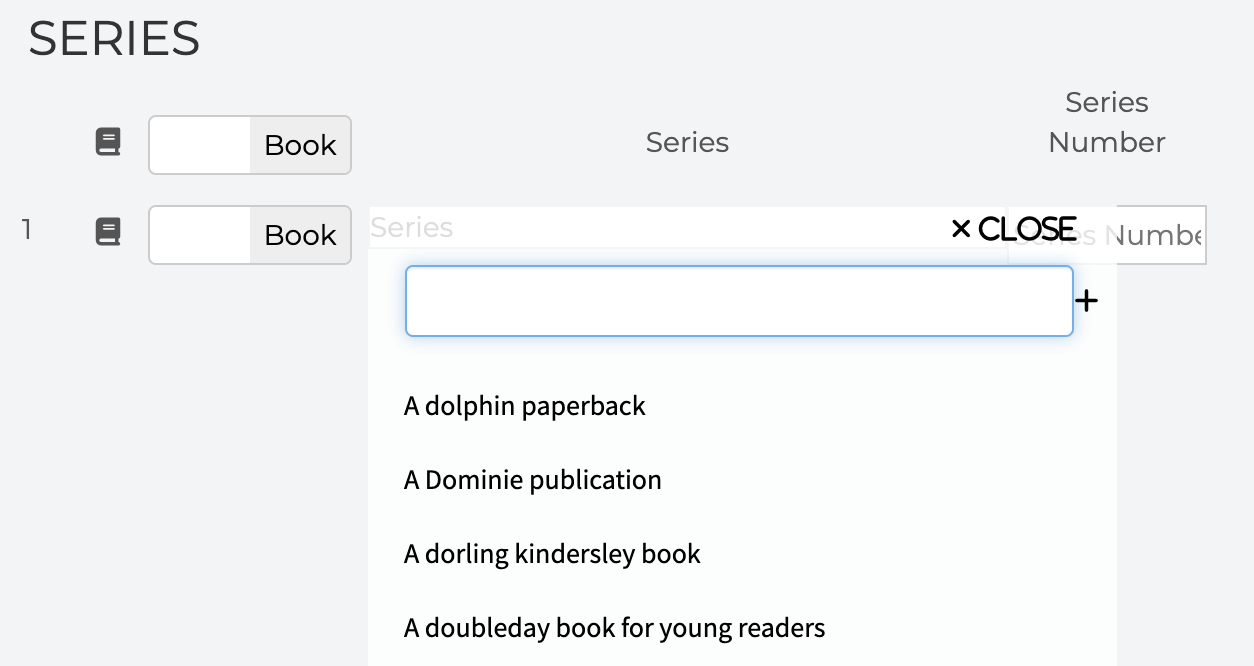This screenshot has height=666, width=1254.
Task: Pick 'A dorling kindersley book' entry
Action: tap(552, 554)
